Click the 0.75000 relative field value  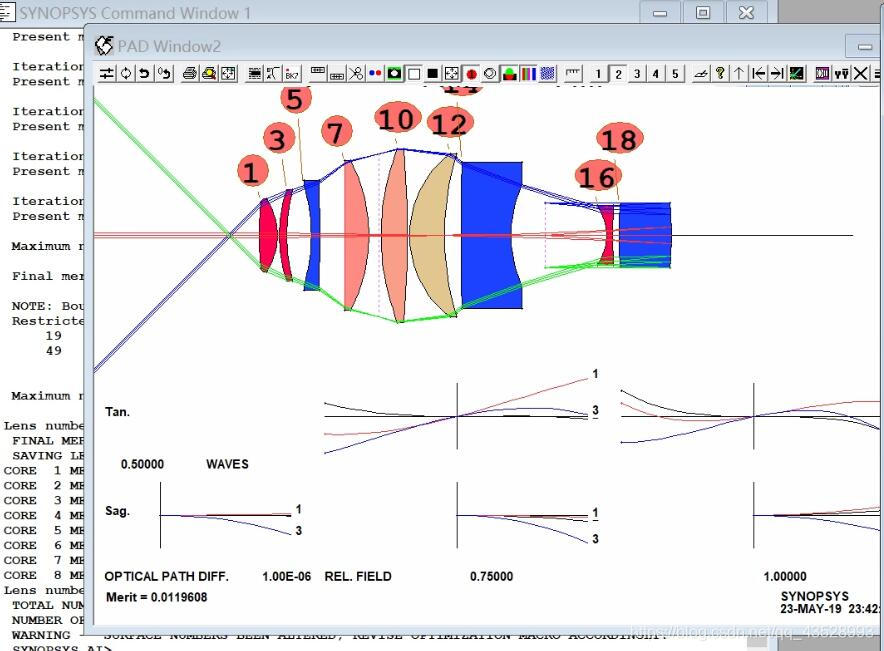(x=492, y=577)
